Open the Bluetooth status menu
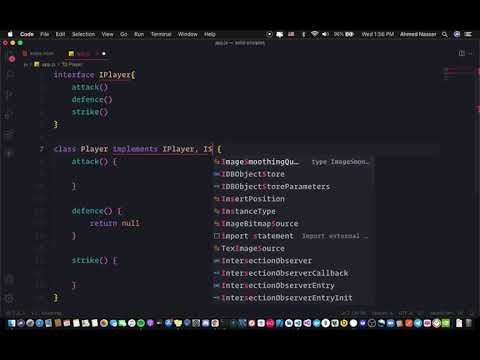This screenshot has height=360, width=480. 303,34
